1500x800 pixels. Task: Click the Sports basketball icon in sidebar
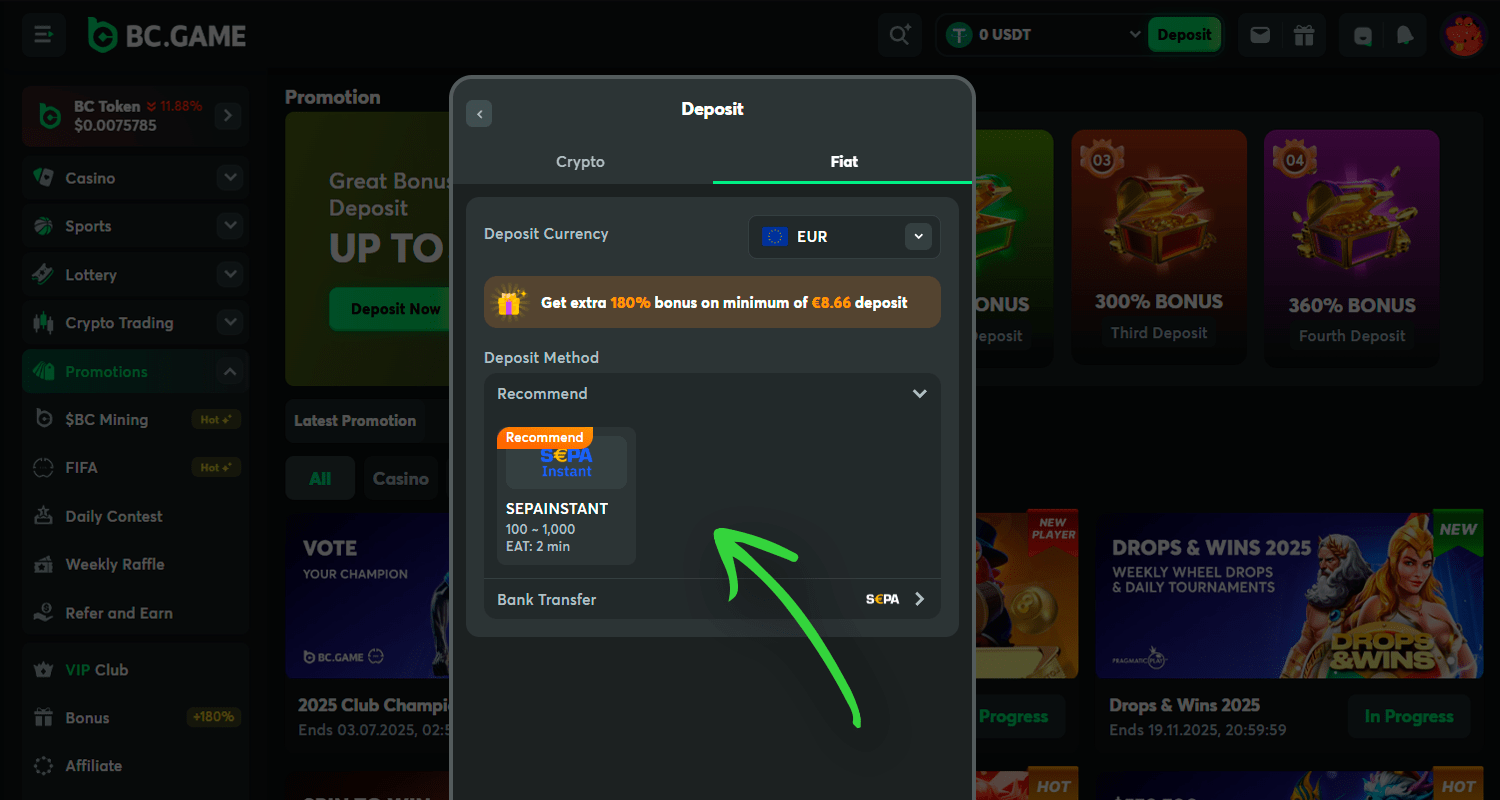pos(43,226)
